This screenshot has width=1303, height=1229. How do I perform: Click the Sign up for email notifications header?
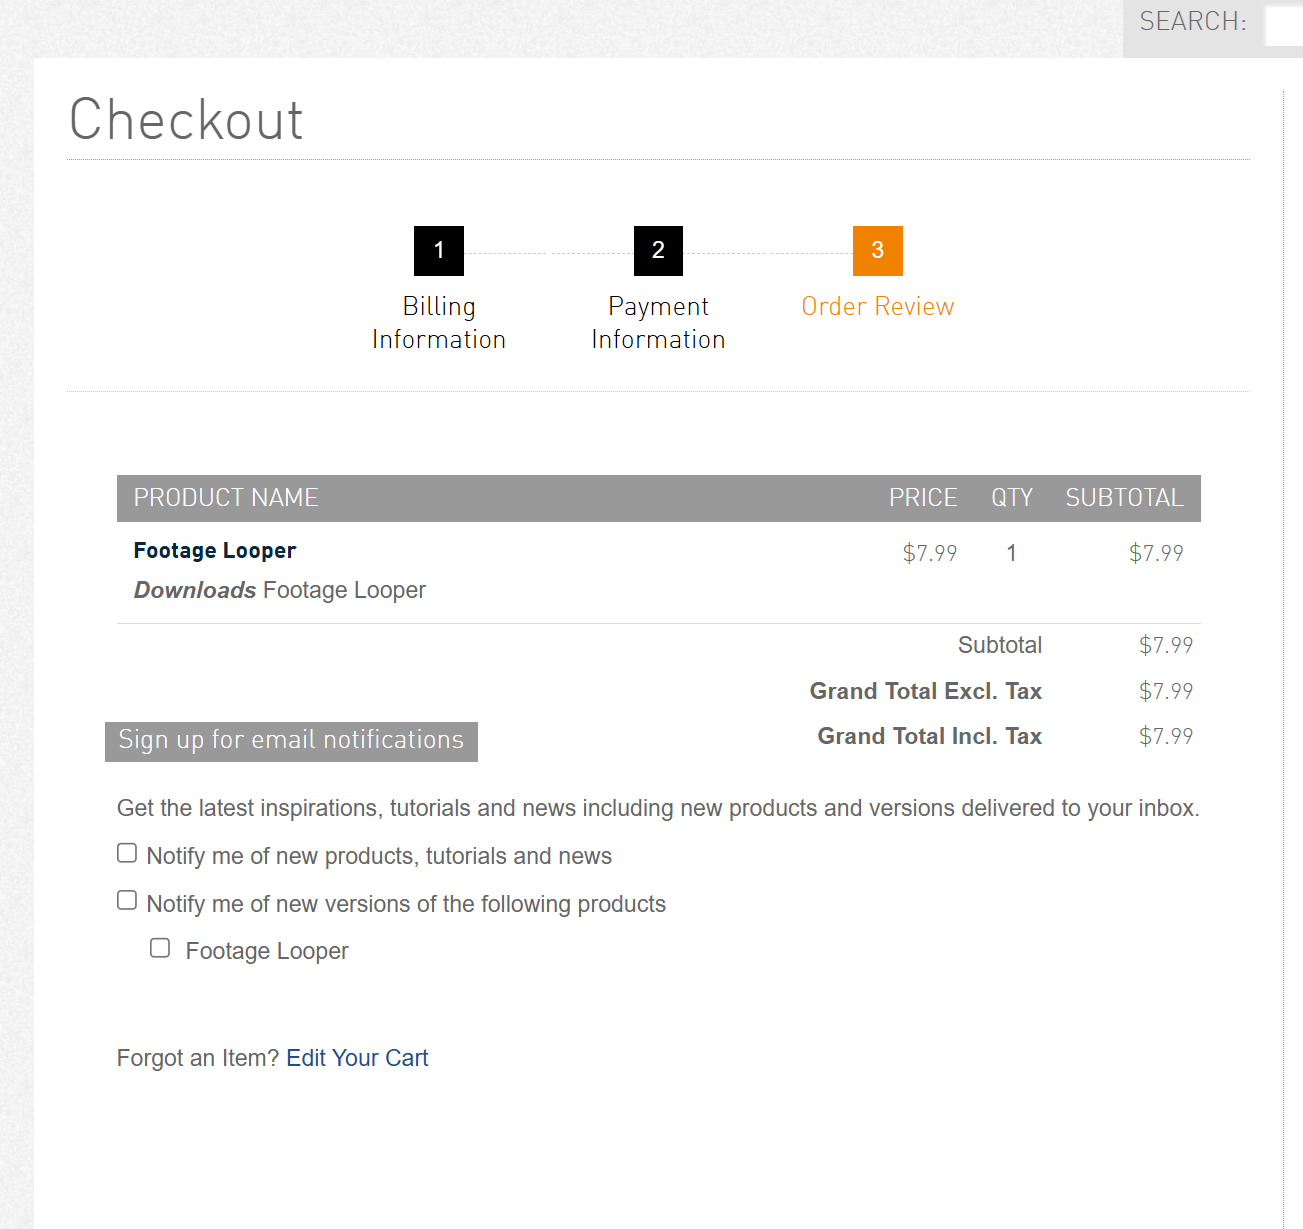[x=291, y=741]
